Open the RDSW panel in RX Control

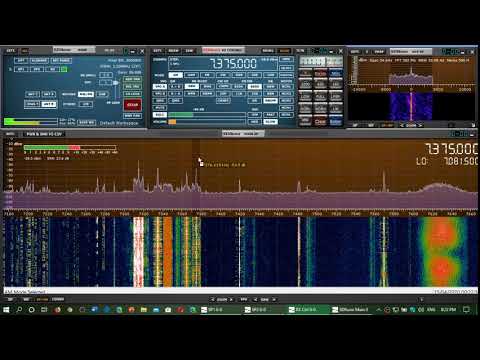[x=173, y=51]
